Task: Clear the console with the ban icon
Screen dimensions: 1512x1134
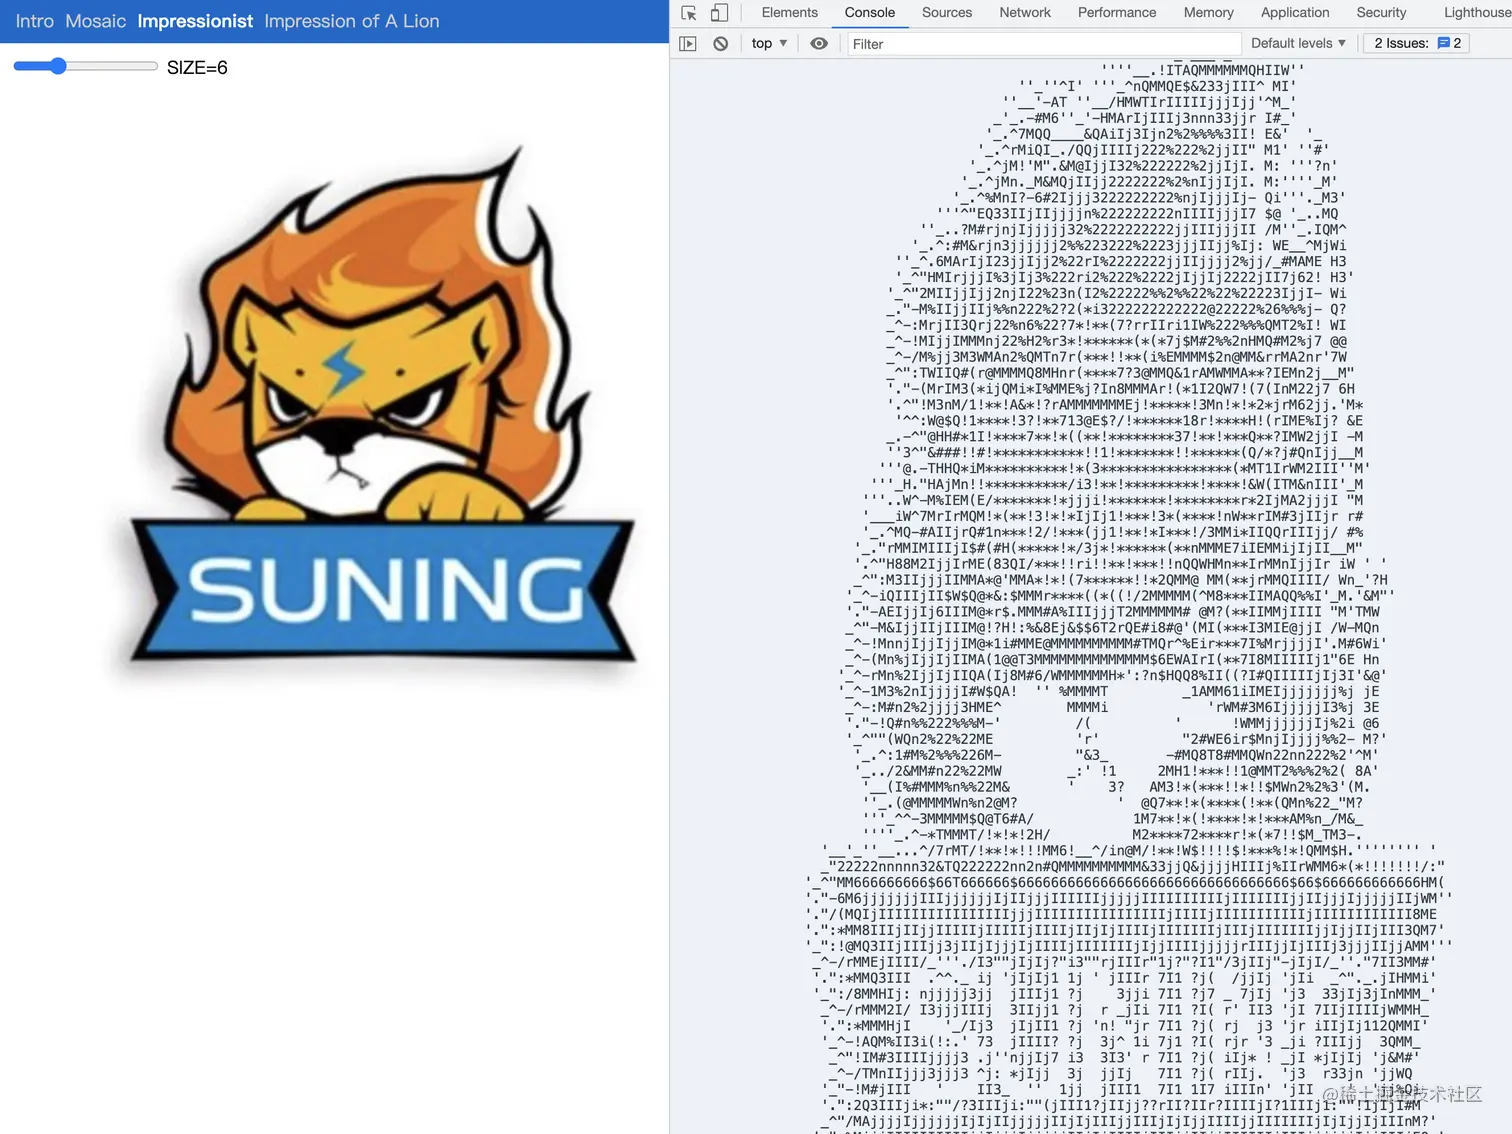Action: 720,44
